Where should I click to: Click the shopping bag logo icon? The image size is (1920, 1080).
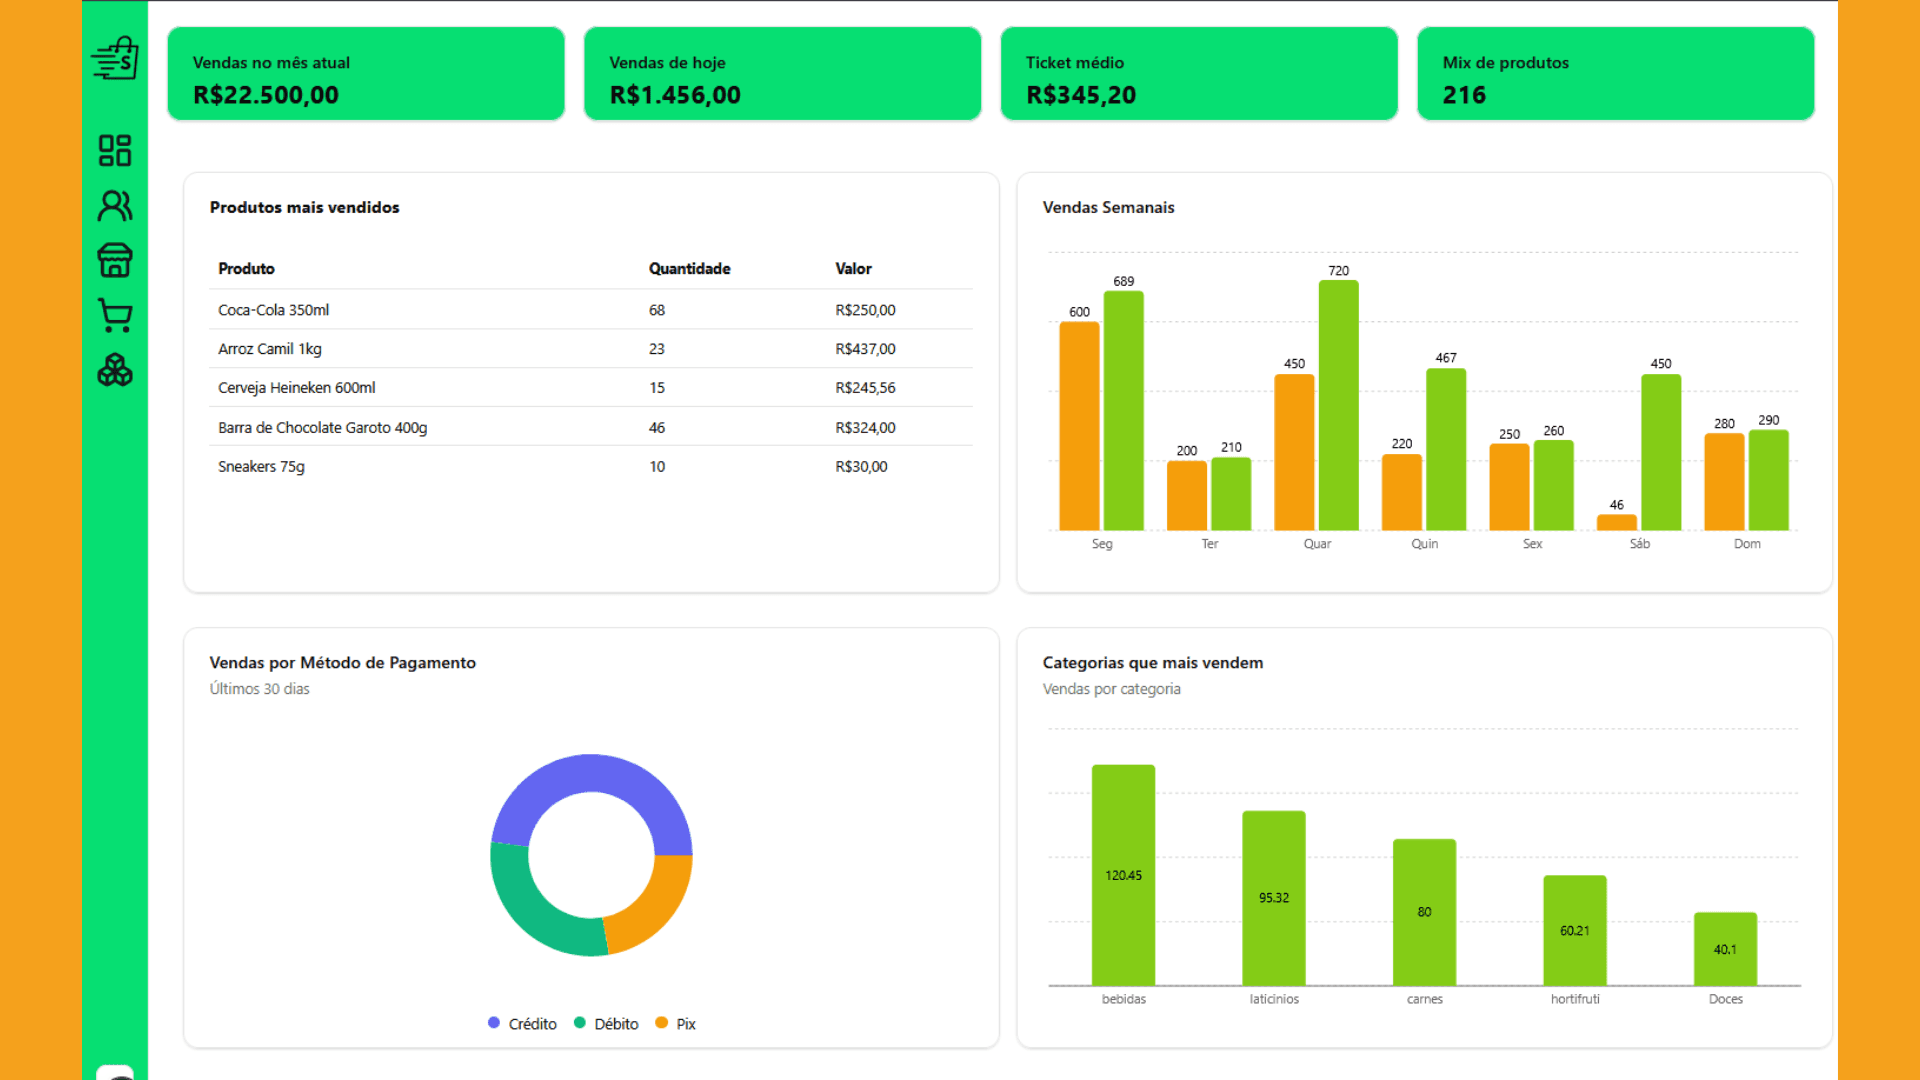(x=115, y=58)
